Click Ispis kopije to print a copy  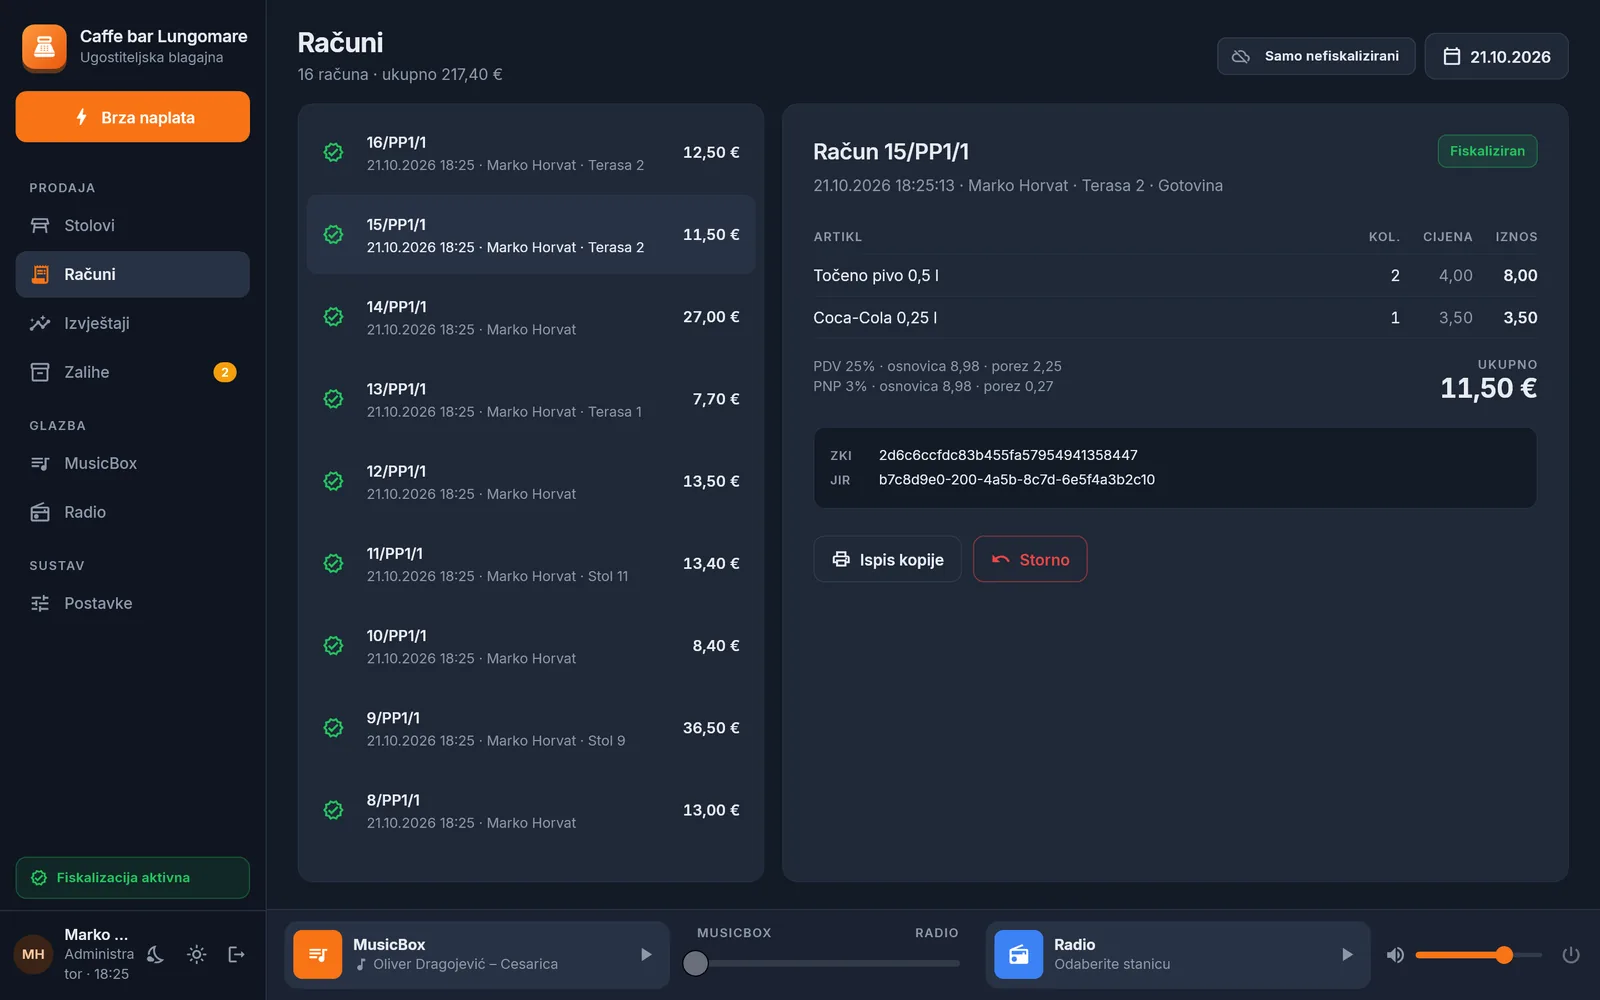pos(887,559)
